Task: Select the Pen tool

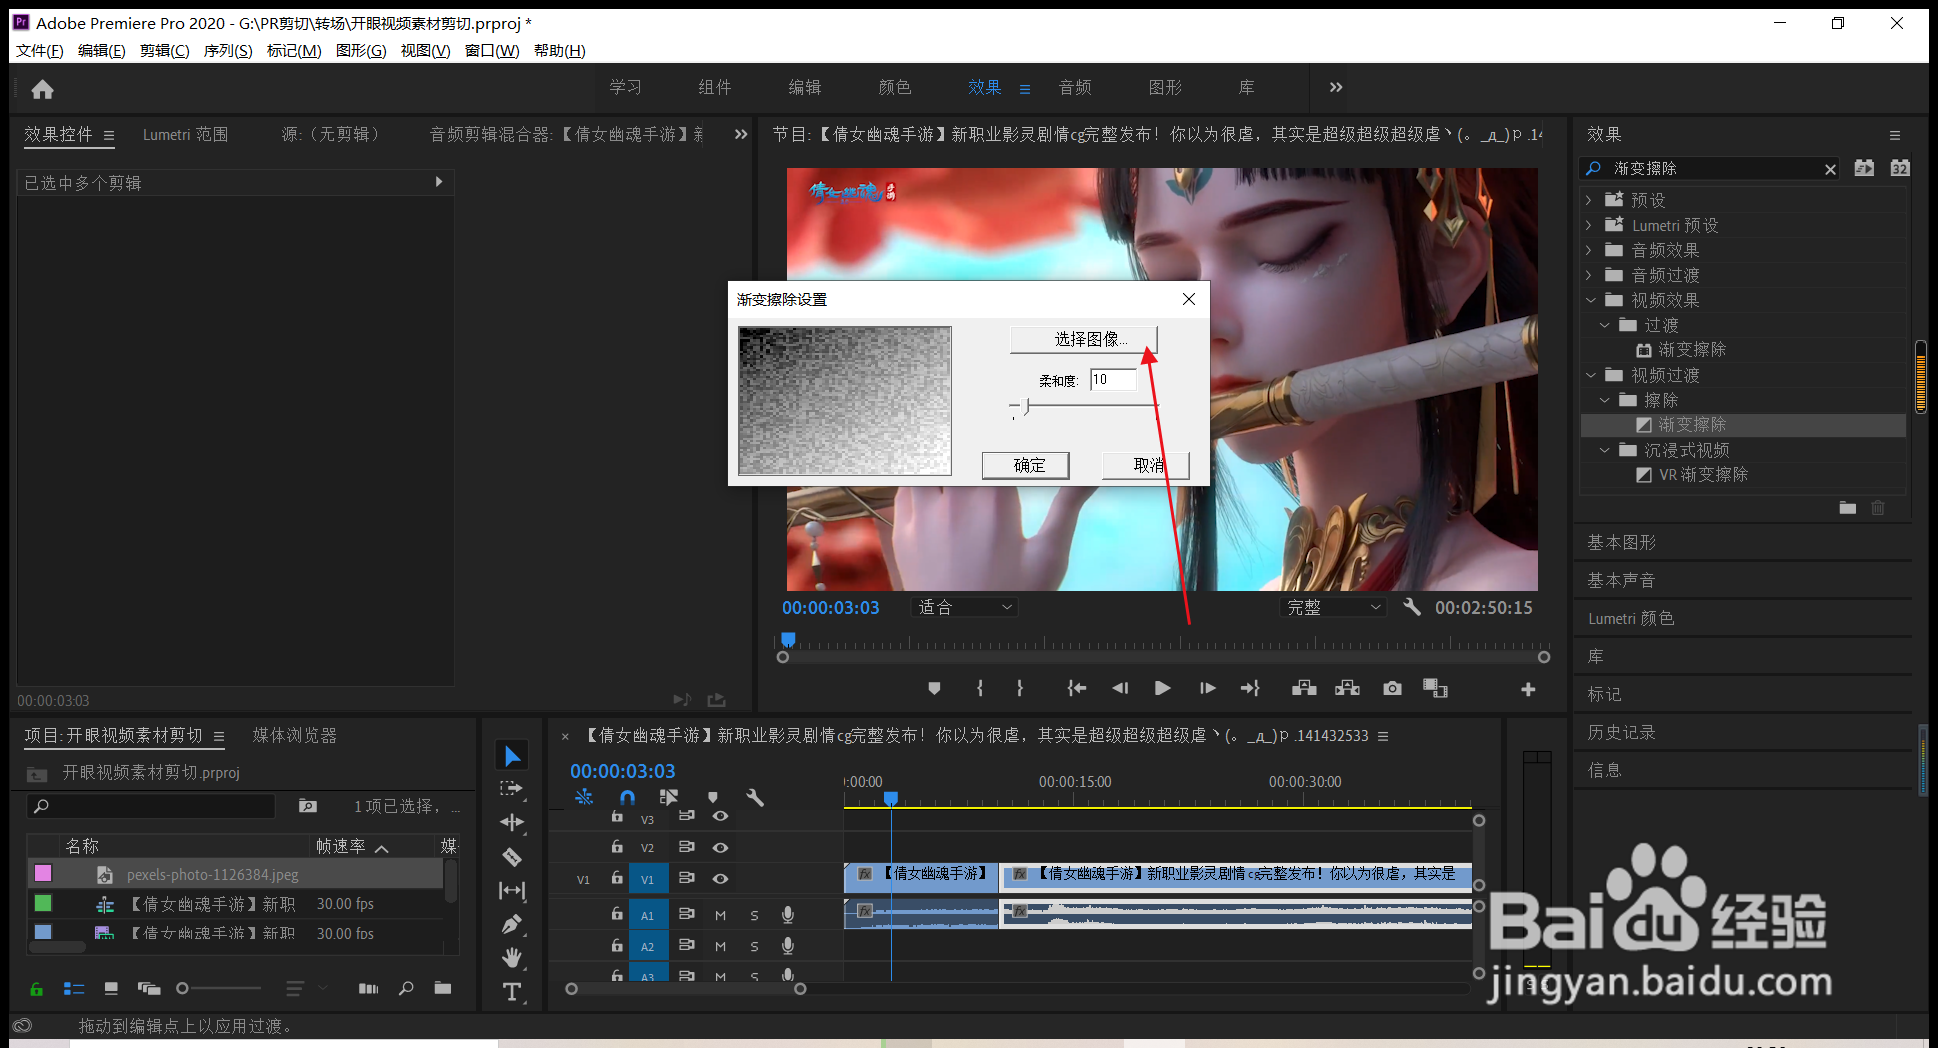Action: point(512,924)
